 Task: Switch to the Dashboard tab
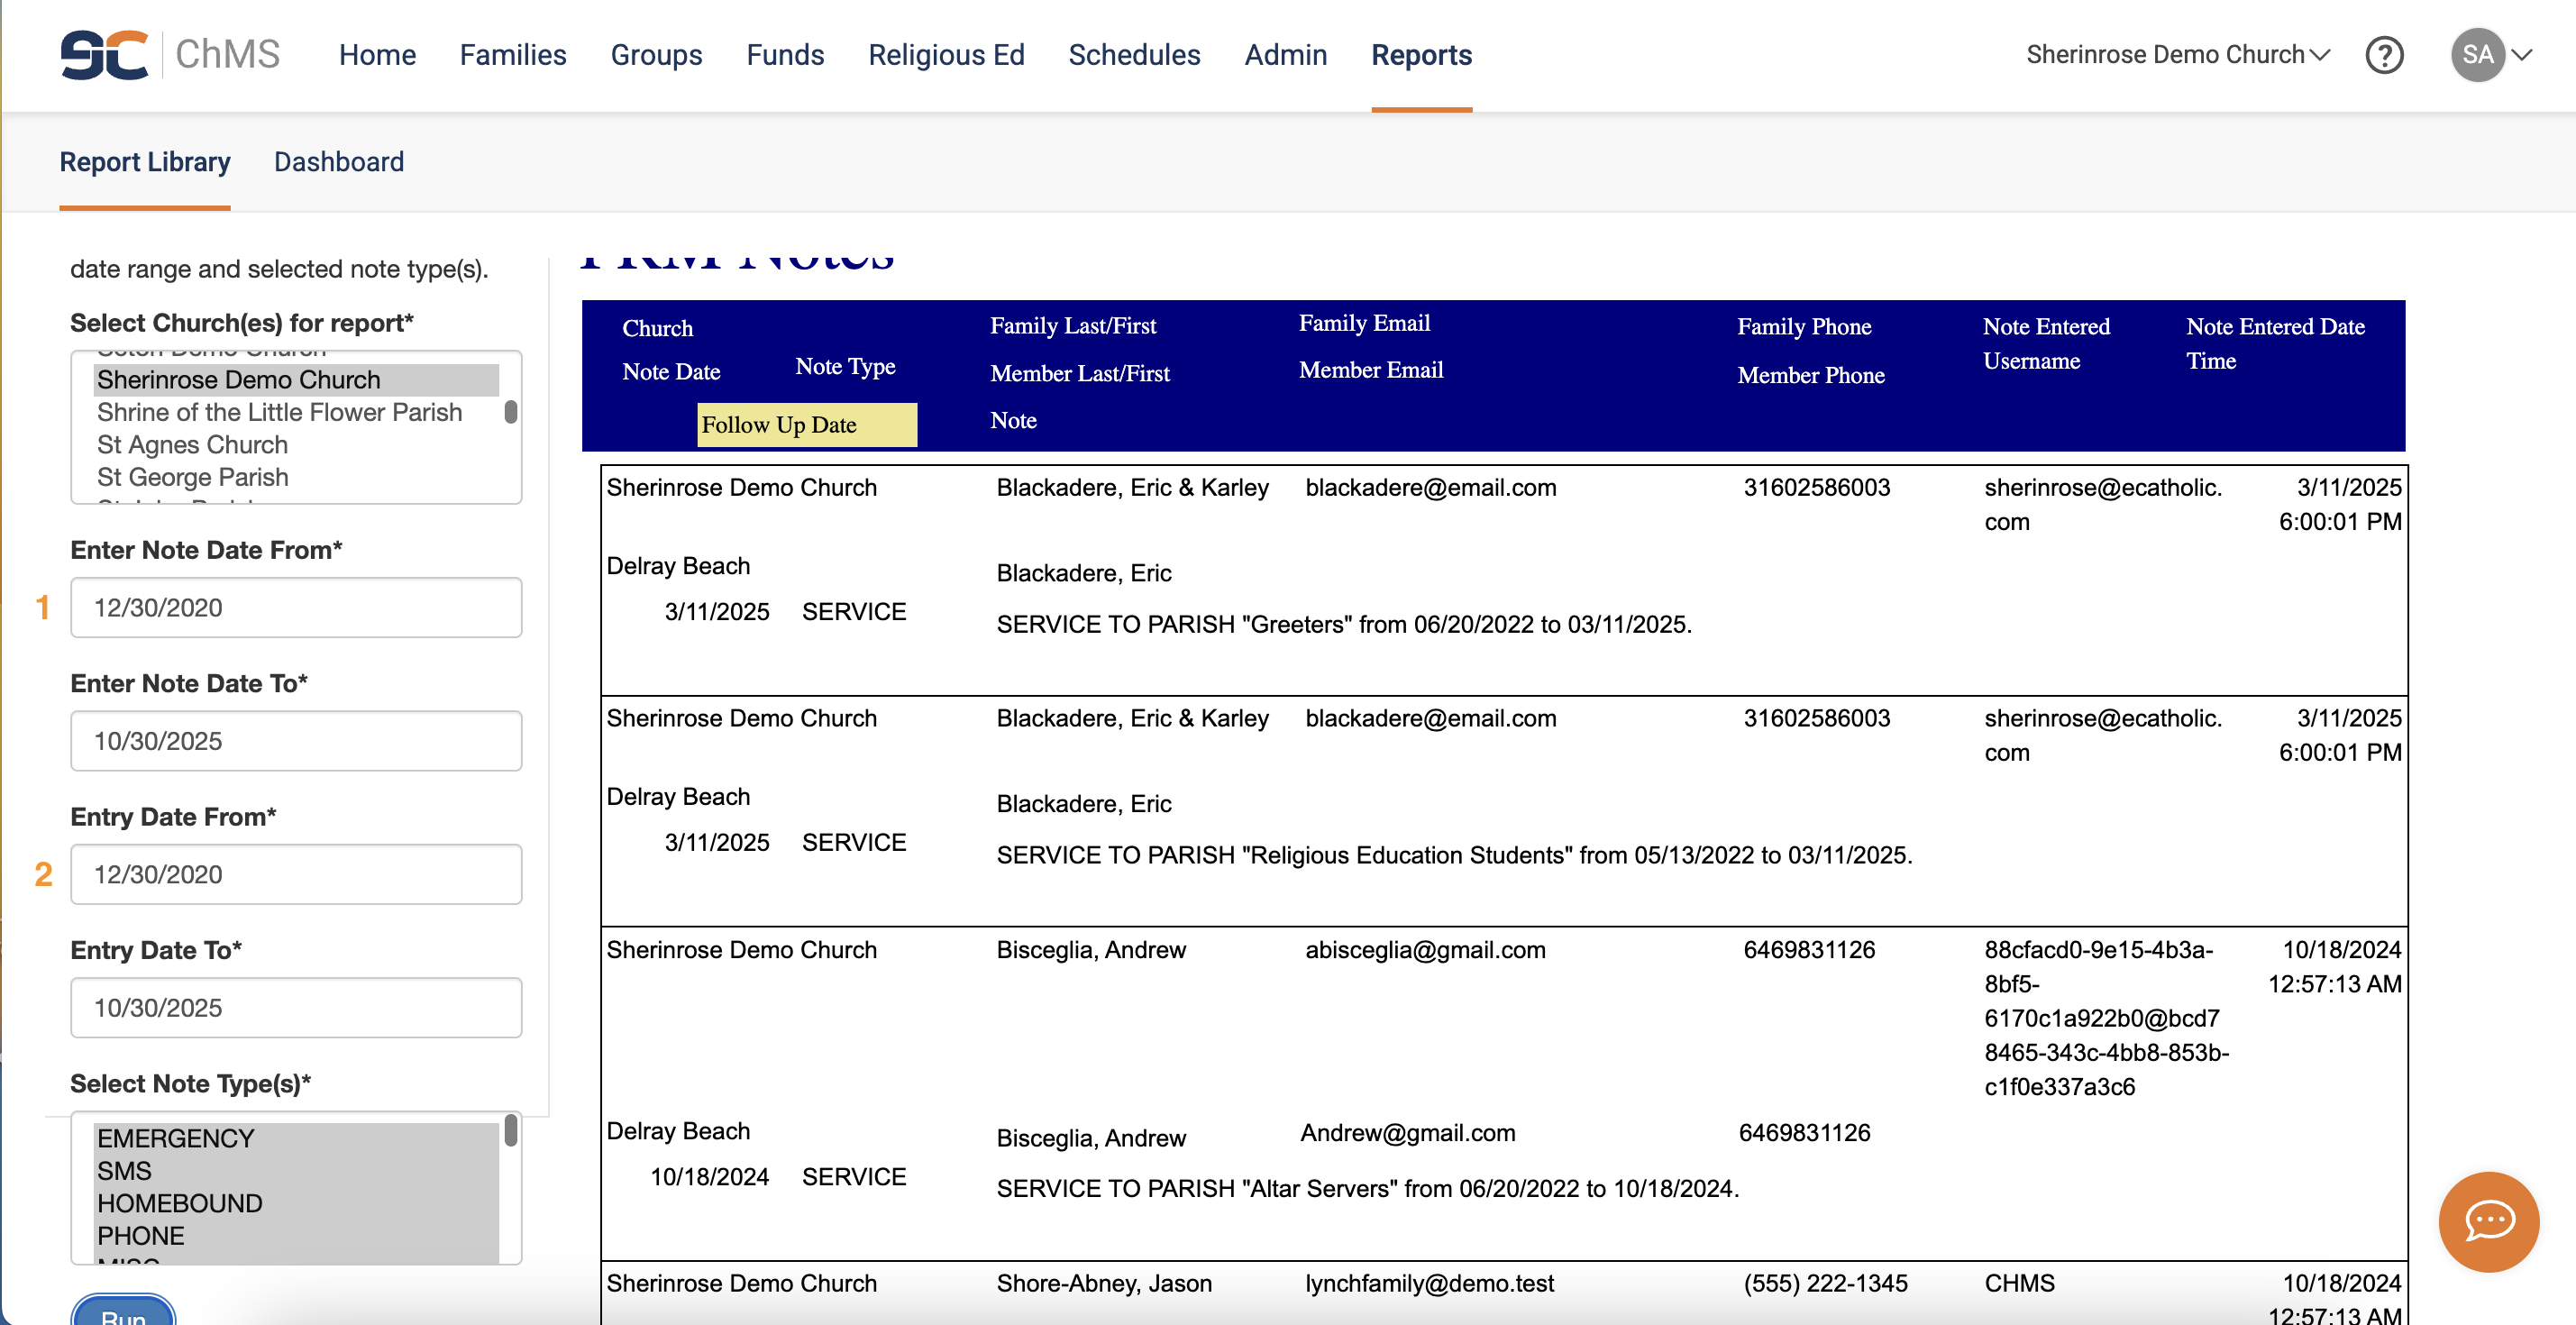[x=338, y=162]
